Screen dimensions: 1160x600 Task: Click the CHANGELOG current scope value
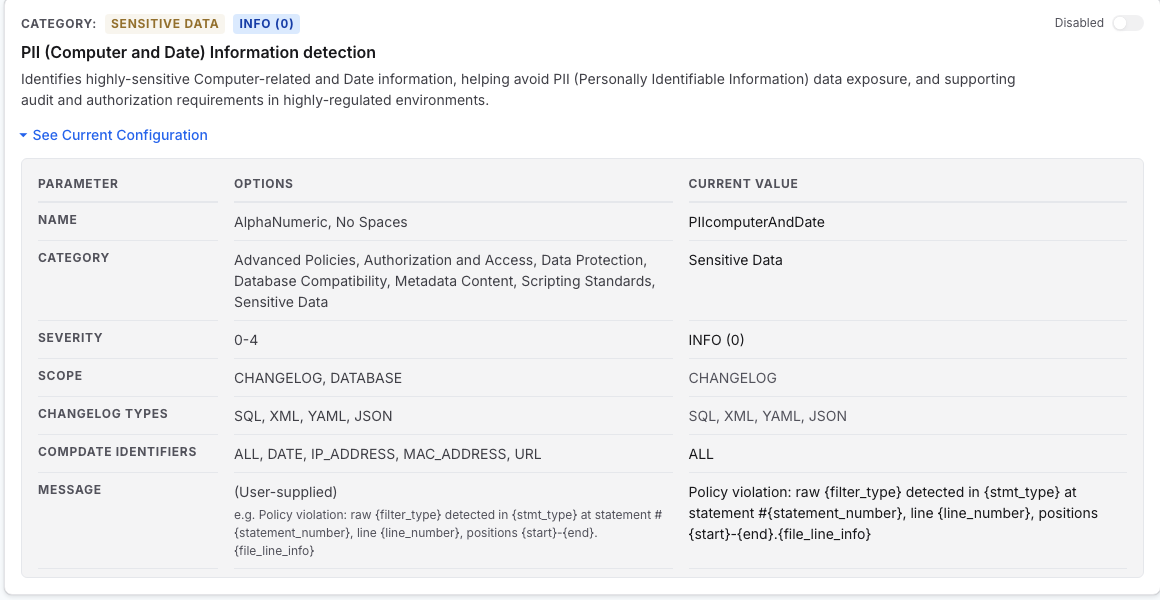tap(732, 378)
